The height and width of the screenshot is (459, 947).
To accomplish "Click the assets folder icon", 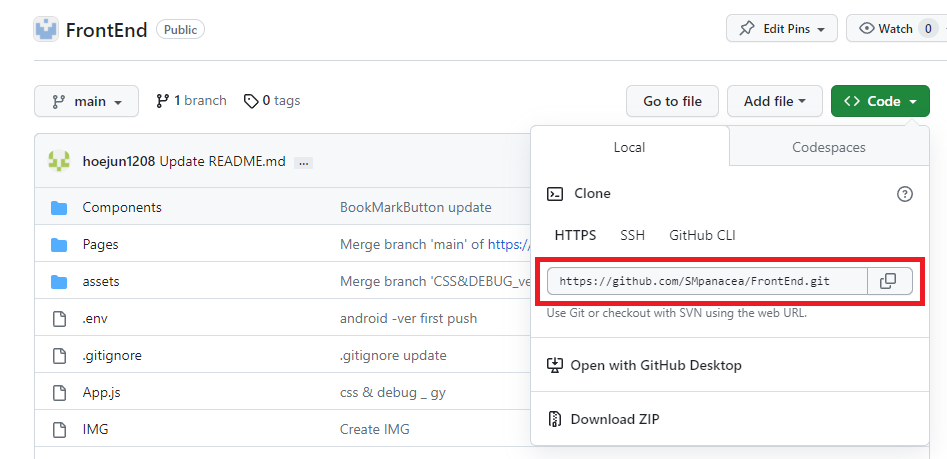I will [x=59, y=281].
